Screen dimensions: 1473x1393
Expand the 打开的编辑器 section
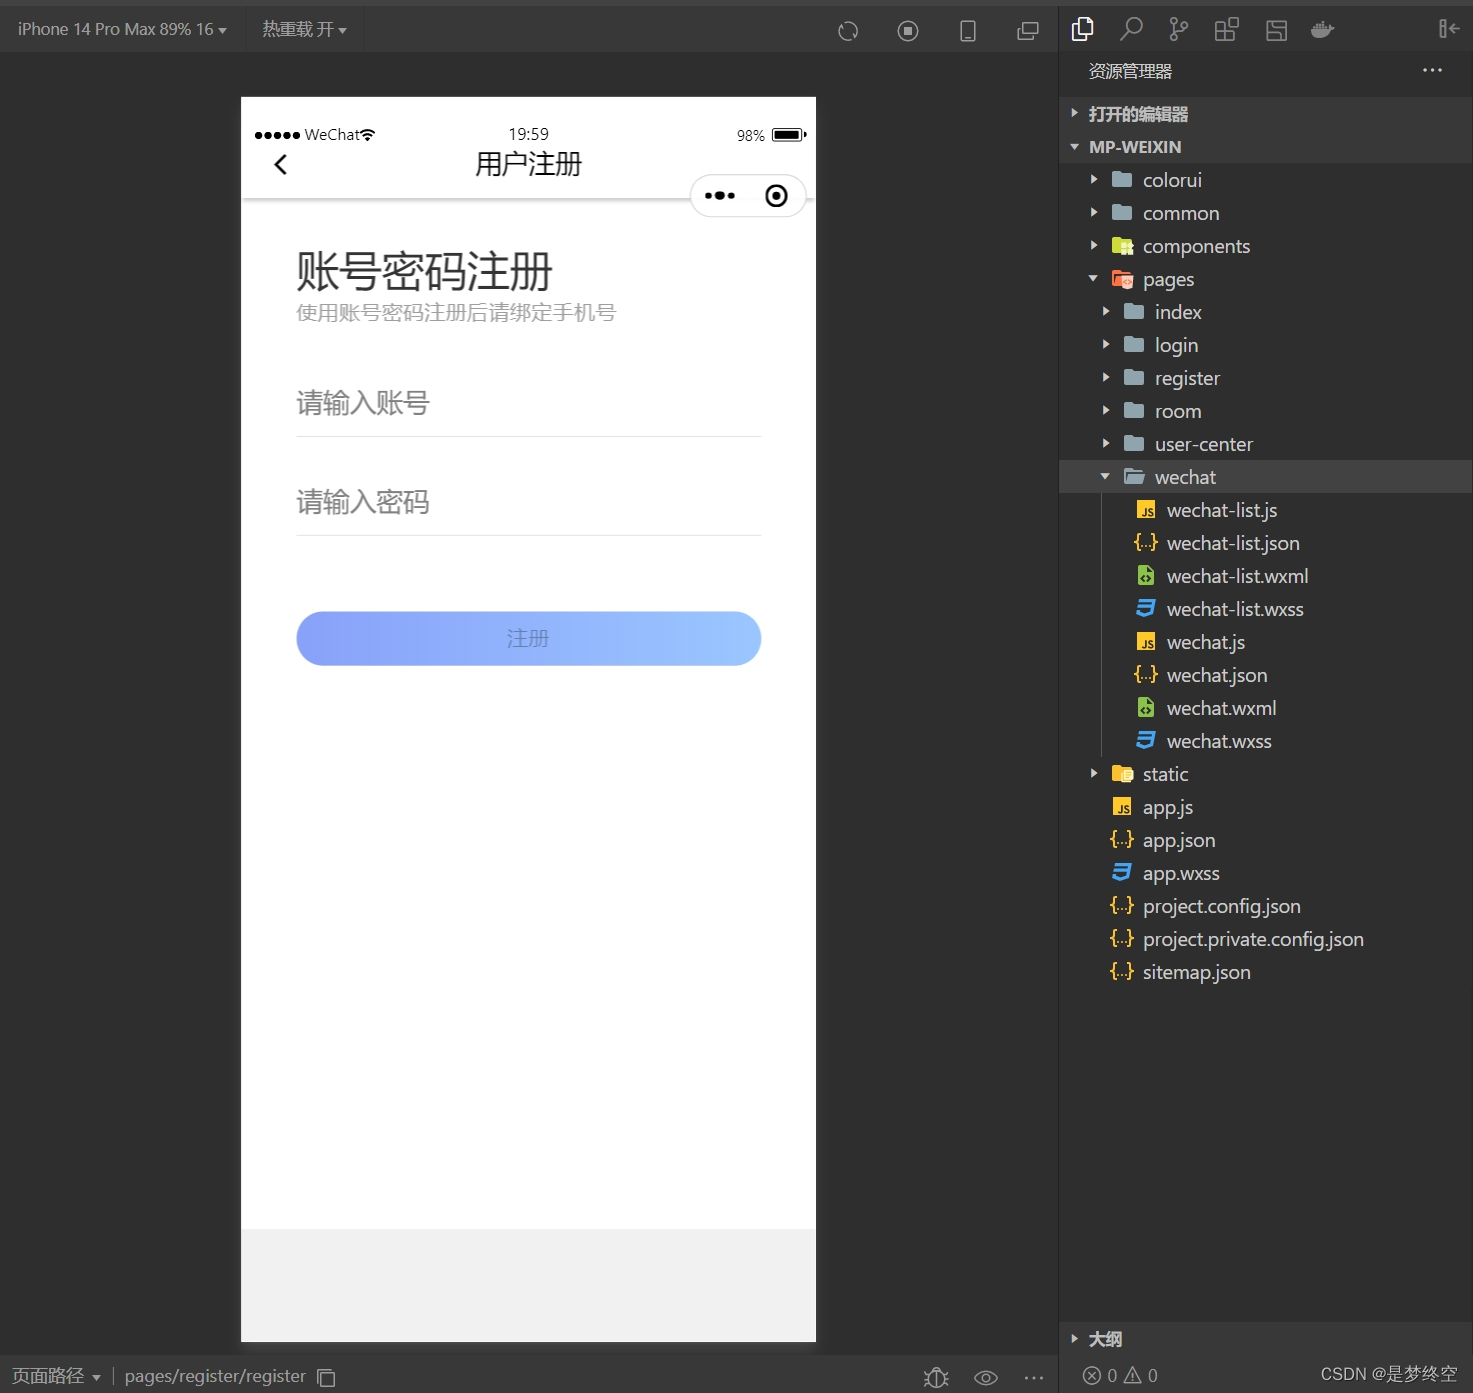(x=1265, y=114)
